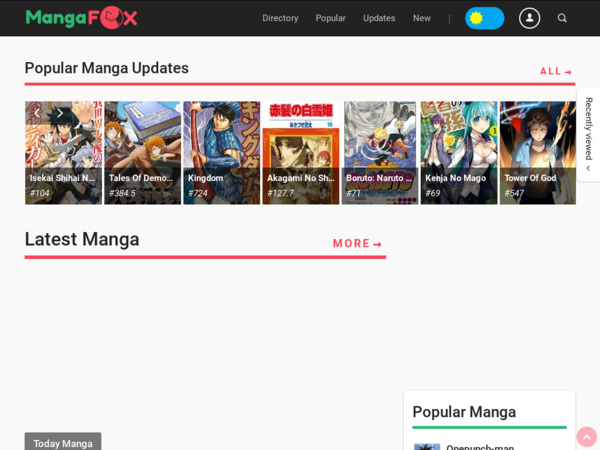
Task: Go to the Updates page
Action: point(379,18)
